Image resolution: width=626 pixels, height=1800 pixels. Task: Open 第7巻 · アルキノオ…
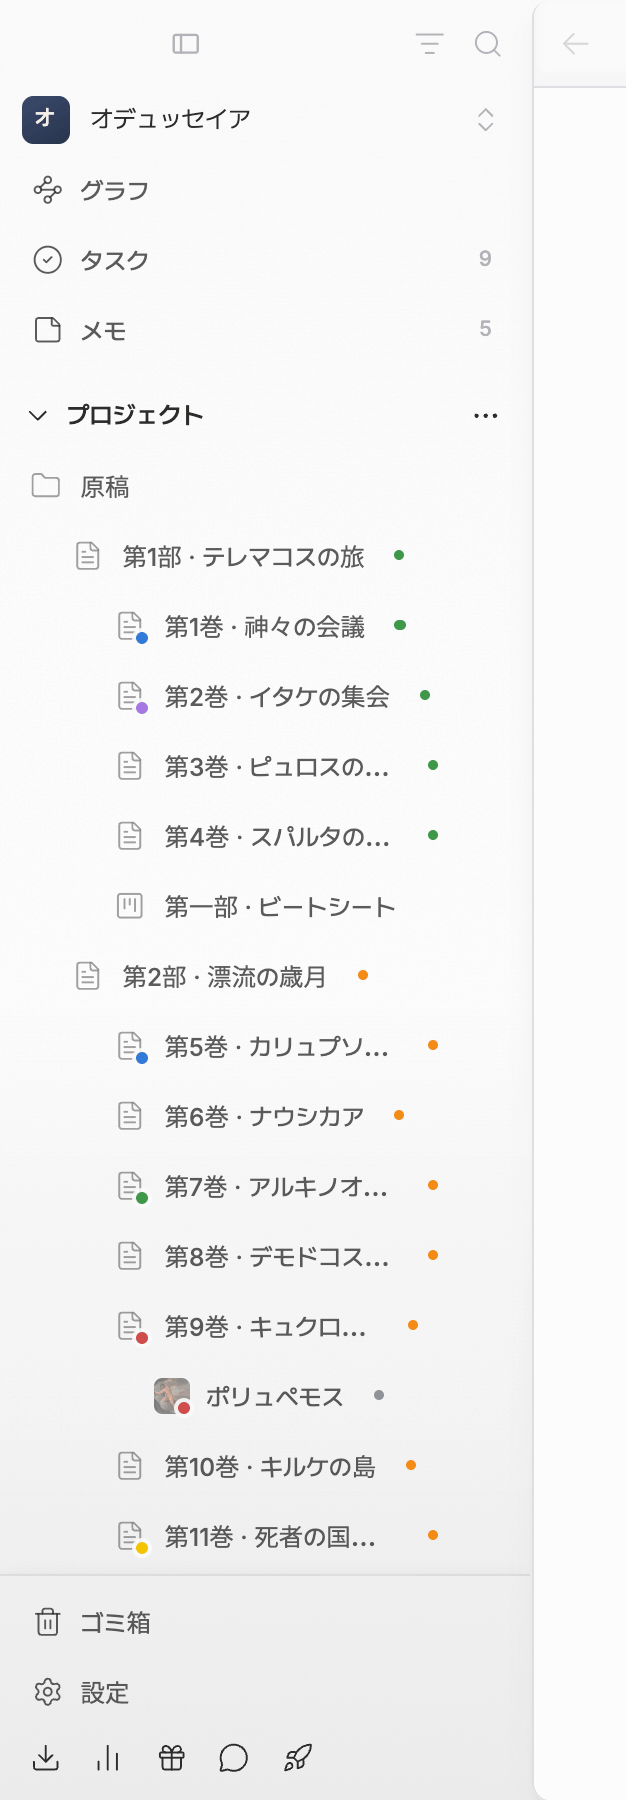(x=277, y=1187)
